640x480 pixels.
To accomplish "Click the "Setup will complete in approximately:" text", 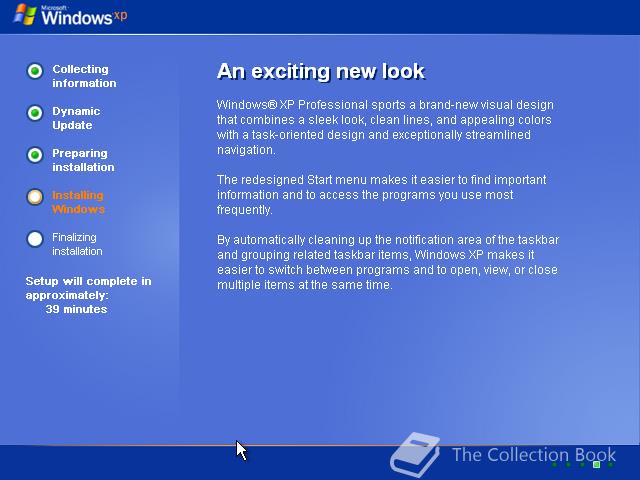I will pos(88,288).
